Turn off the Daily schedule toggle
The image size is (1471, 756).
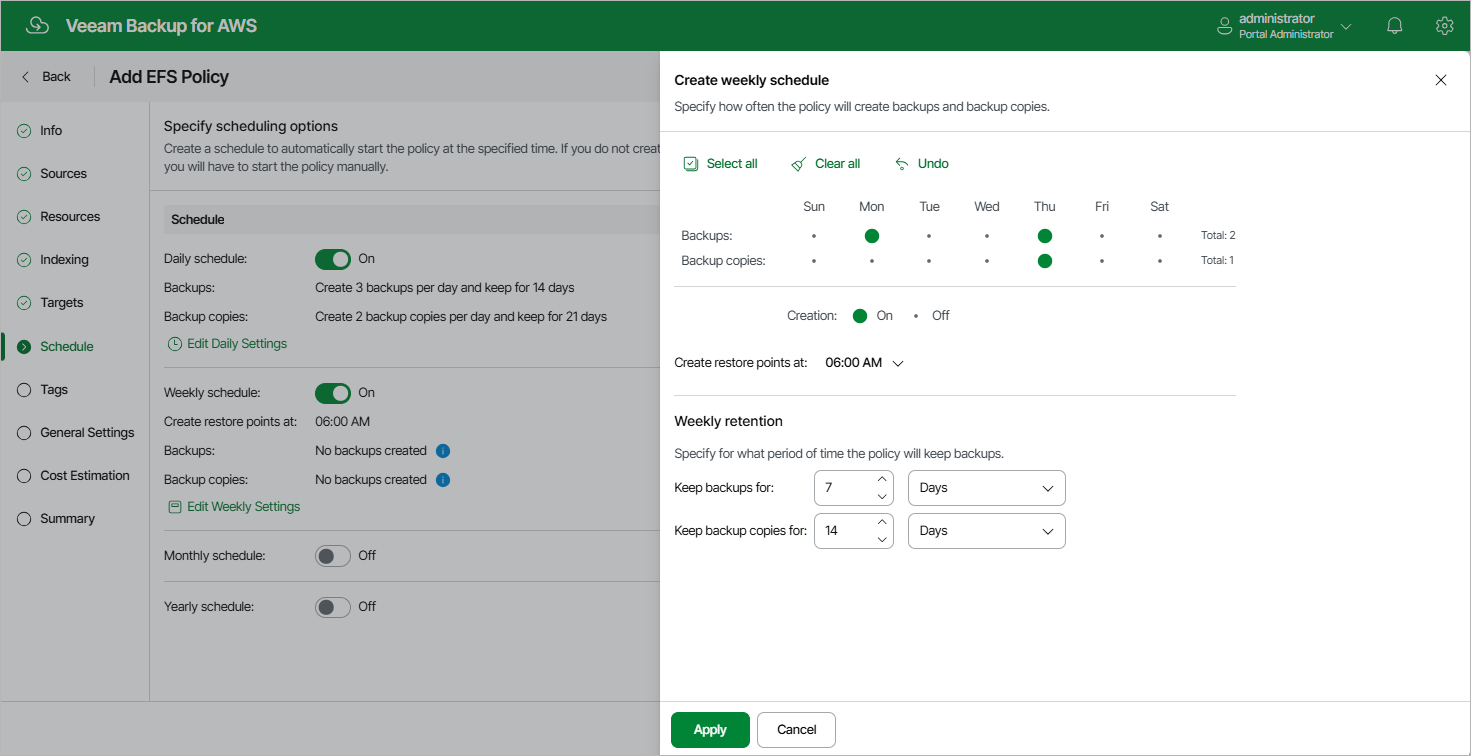[333, 259]
